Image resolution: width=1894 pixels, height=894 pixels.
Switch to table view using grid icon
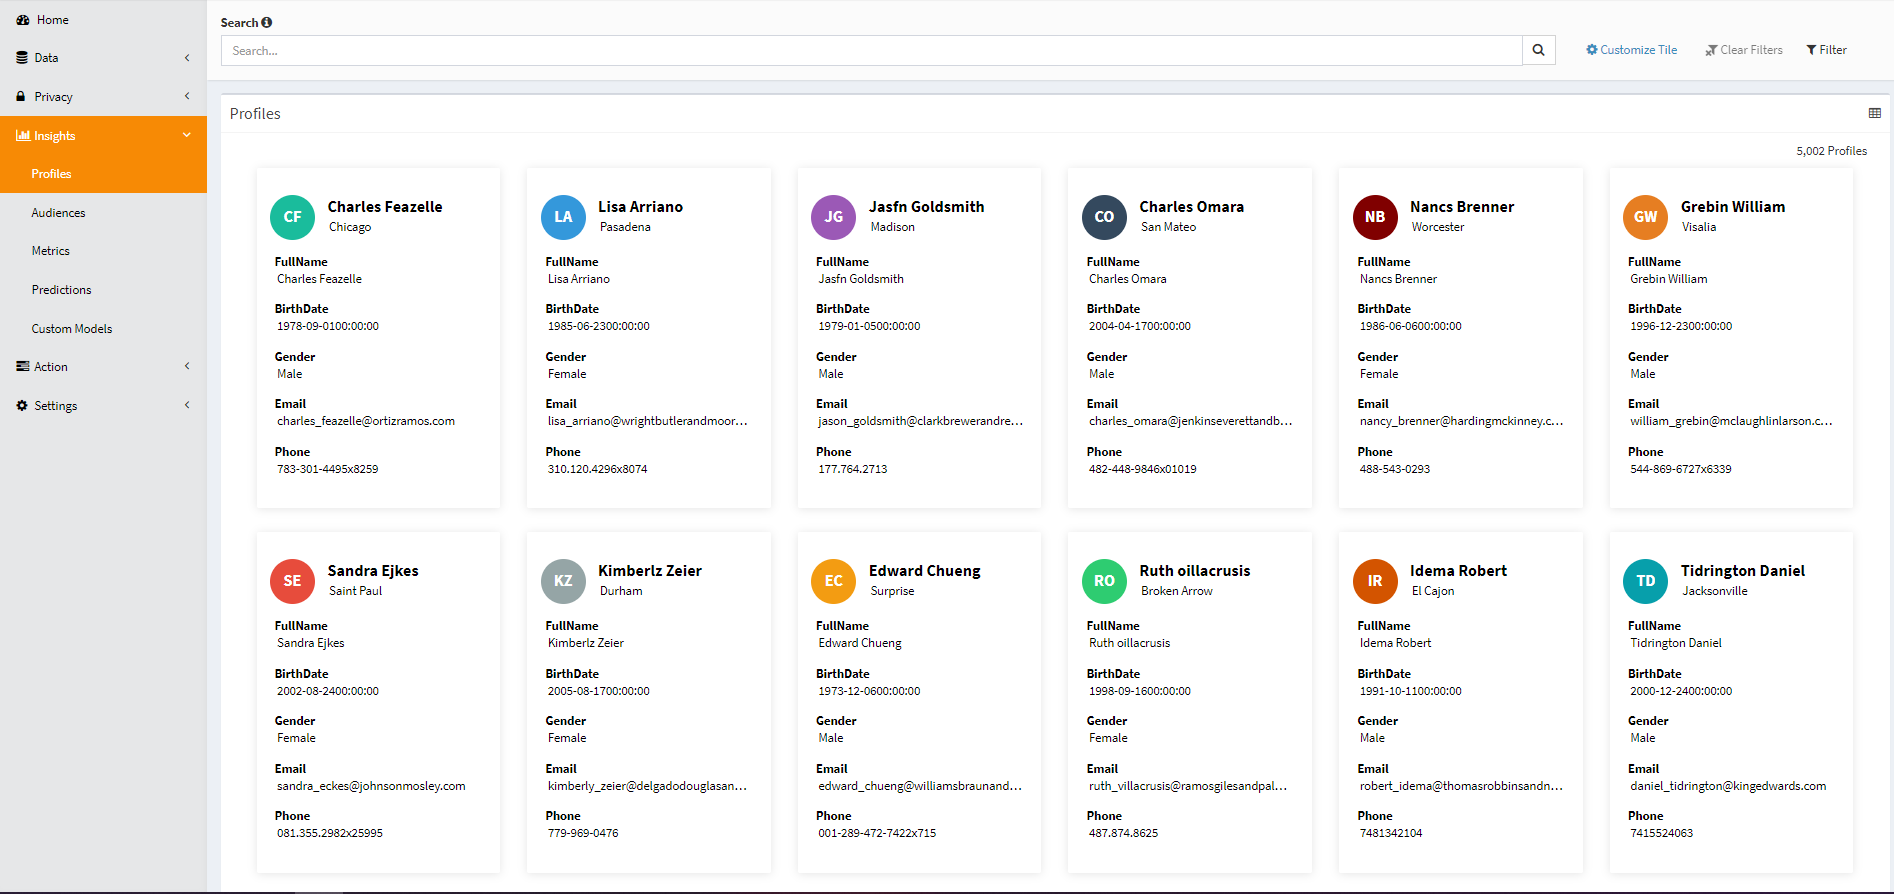(x=1874, y=114)
